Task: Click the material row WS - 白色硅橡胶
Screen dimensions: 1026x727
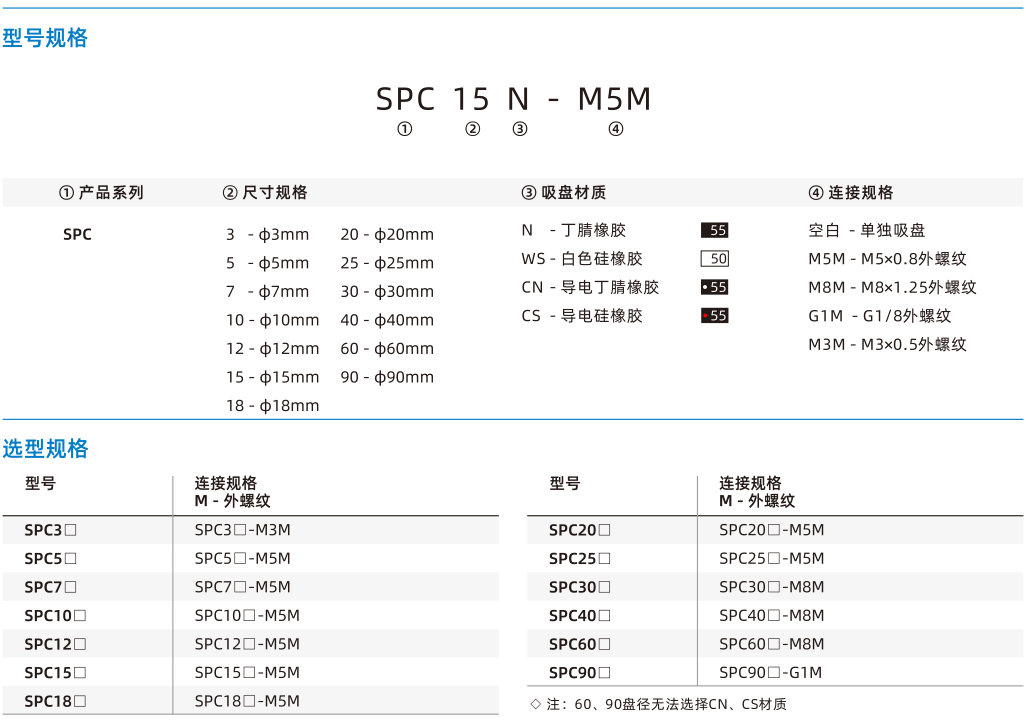Action: [582, 258]
